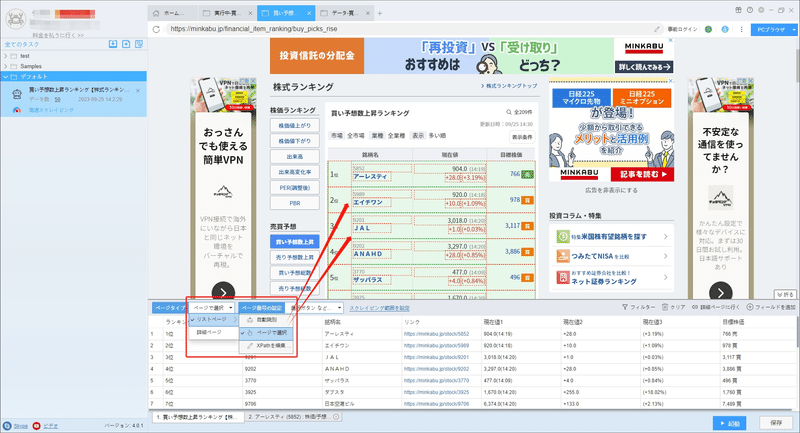Click the arrow button on left VPN ad
This screenshot has width=800, height=433.
223,292
